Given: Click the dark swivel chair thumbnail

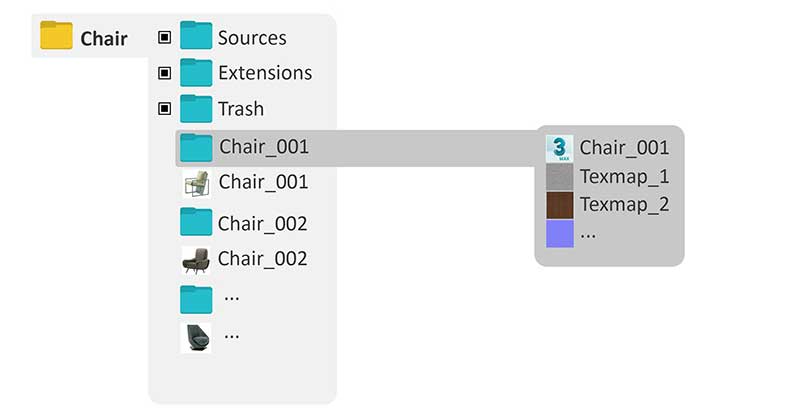Looking at the screenshot, I should coord(196,337).
